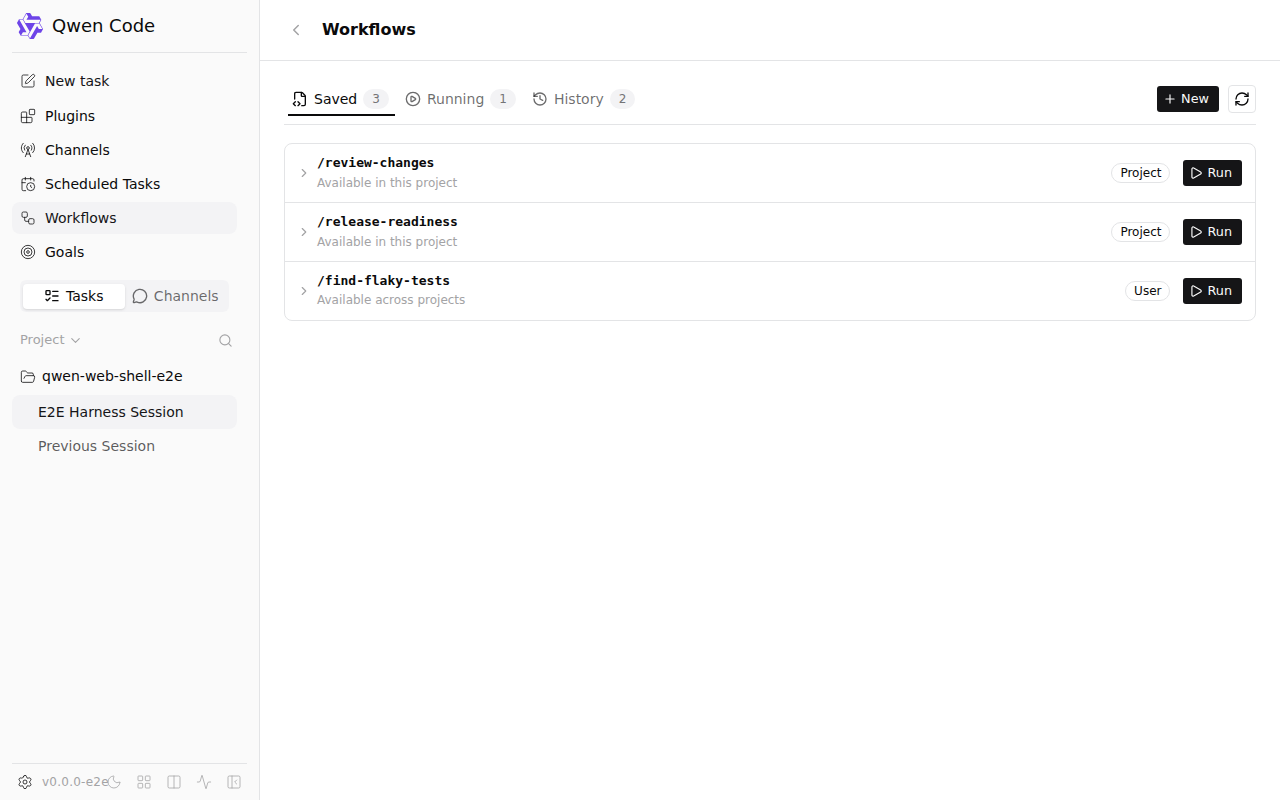The width and height of the screenshot is (1280, 800).
Task: Run the /release-readiness workflow
Action: [1212, 232]
